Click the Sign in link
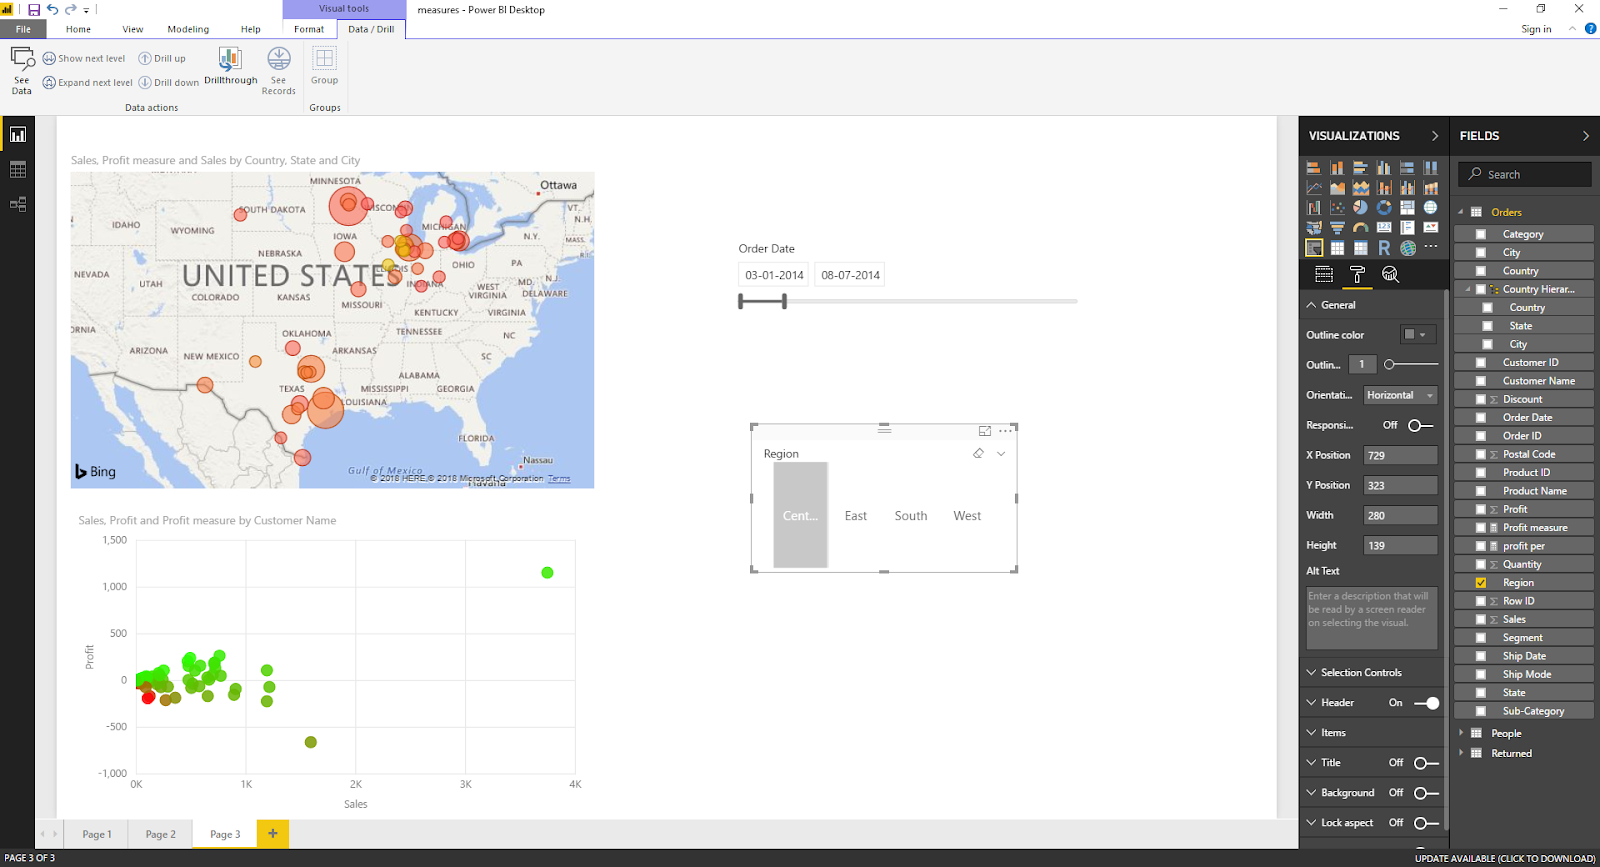The height and width of the screenshot is (867, 1600). pyautogui.click(x=1536, y=29)
